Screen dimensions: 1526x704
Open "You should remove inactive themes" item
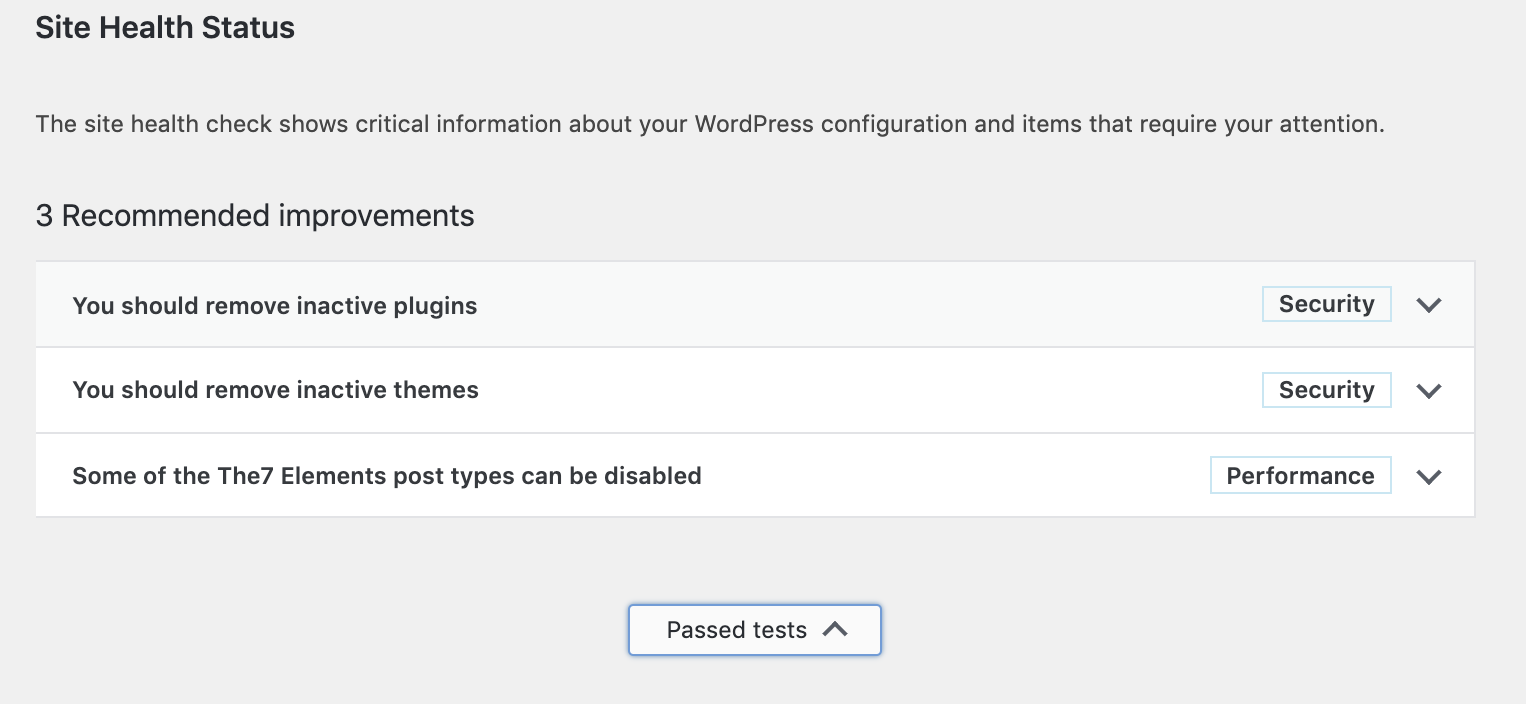click(x=276, y=390)
